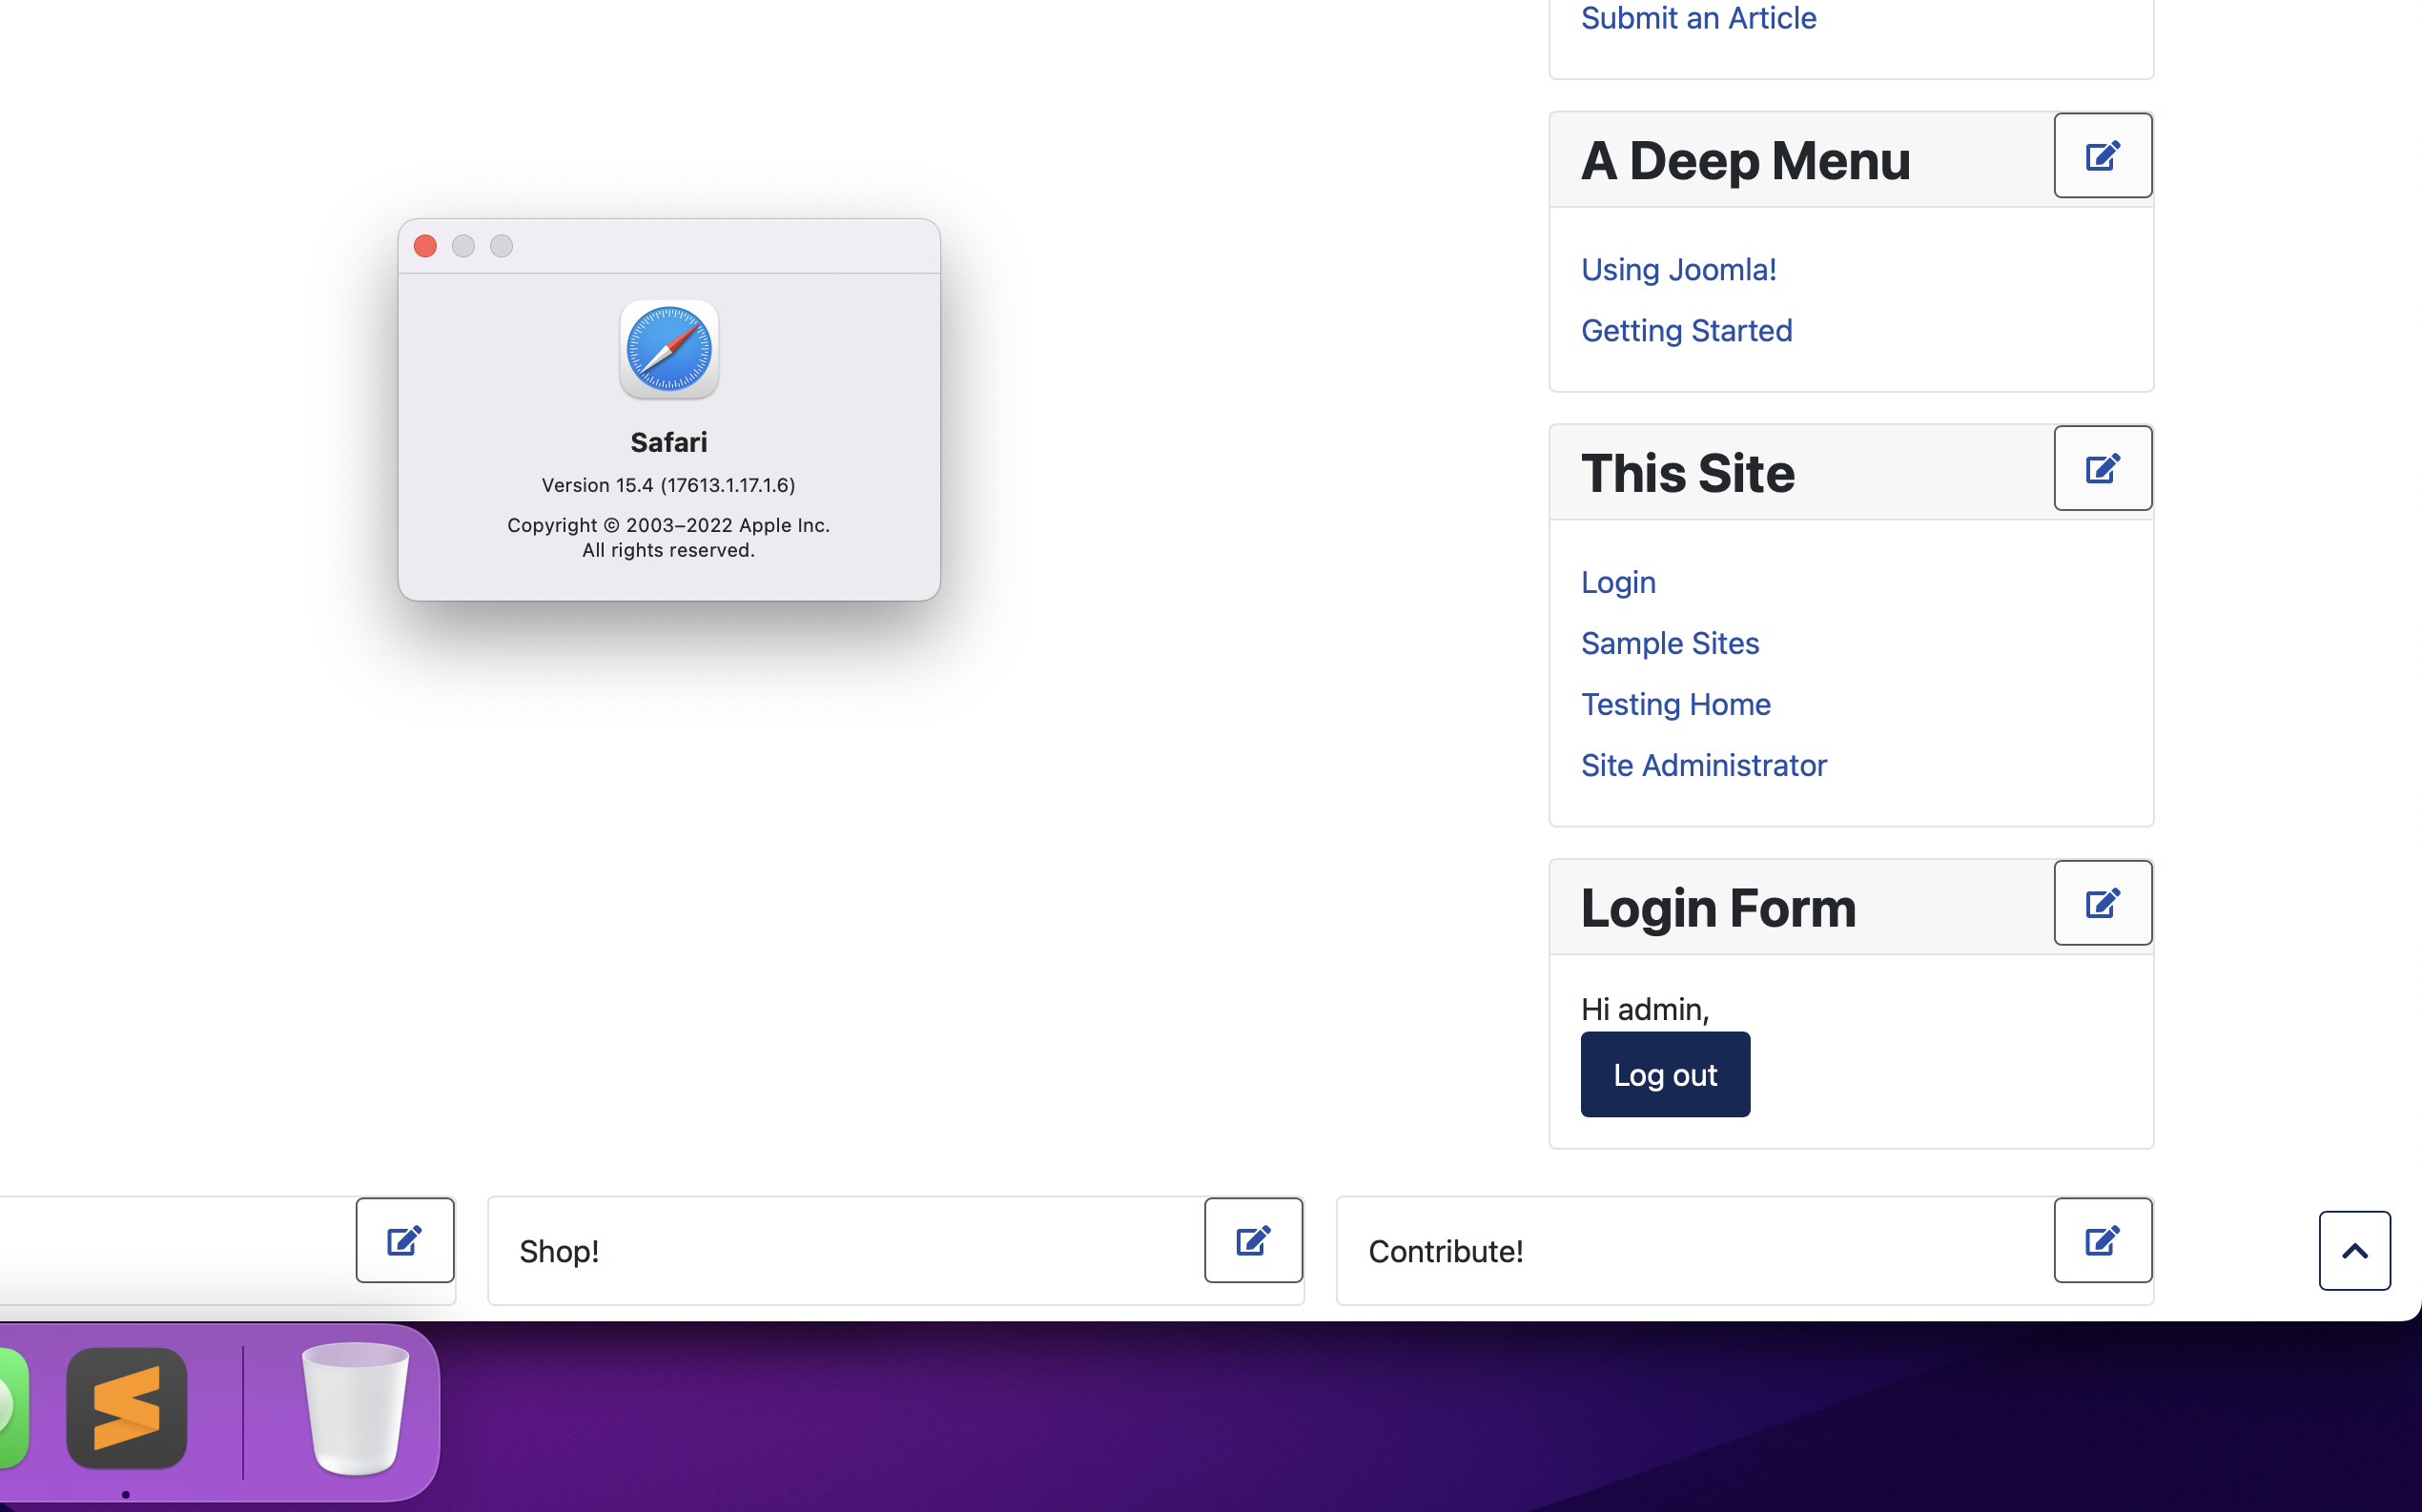This screenshot has width=2422, height=1512.
Task: Visit the Sample Sites link
Action: point(1670,643)
